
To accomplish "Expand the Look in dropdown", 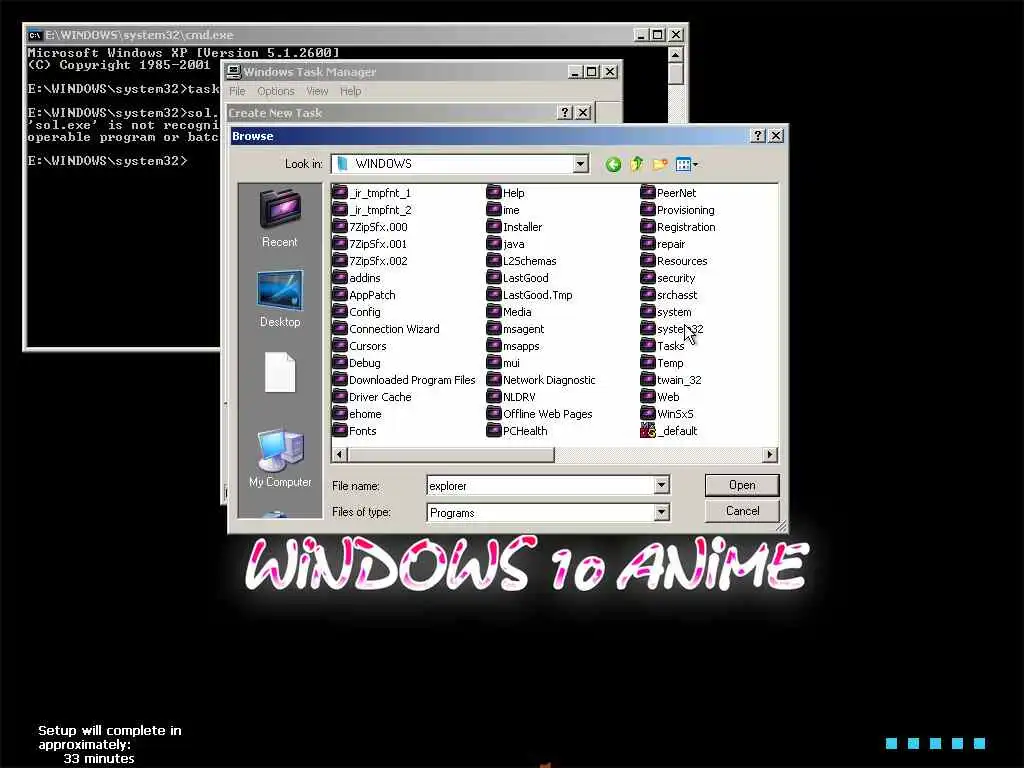I will pos(581,164).
